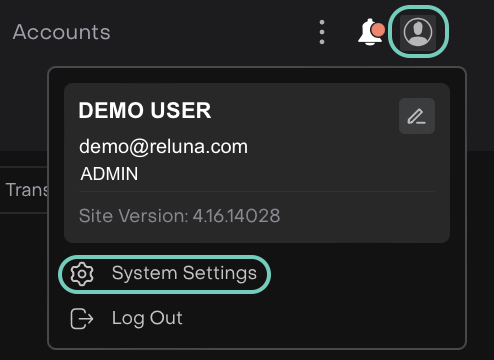Click the word Out in Log Out
494x360 pixels.
coord(166,318)
